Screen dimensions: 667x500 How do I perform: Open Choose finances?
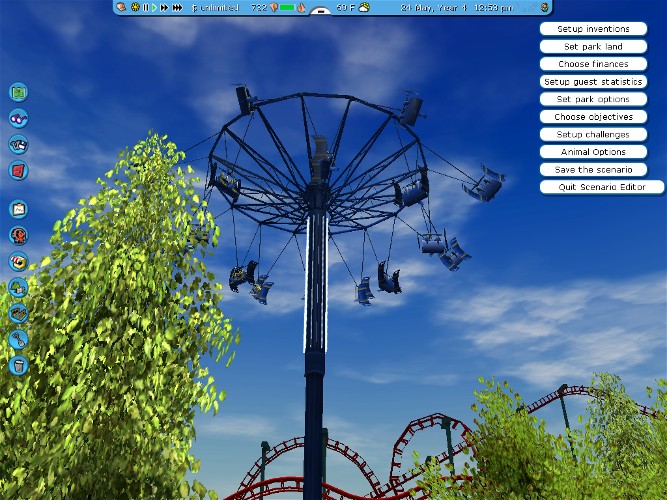pos(593,64)
